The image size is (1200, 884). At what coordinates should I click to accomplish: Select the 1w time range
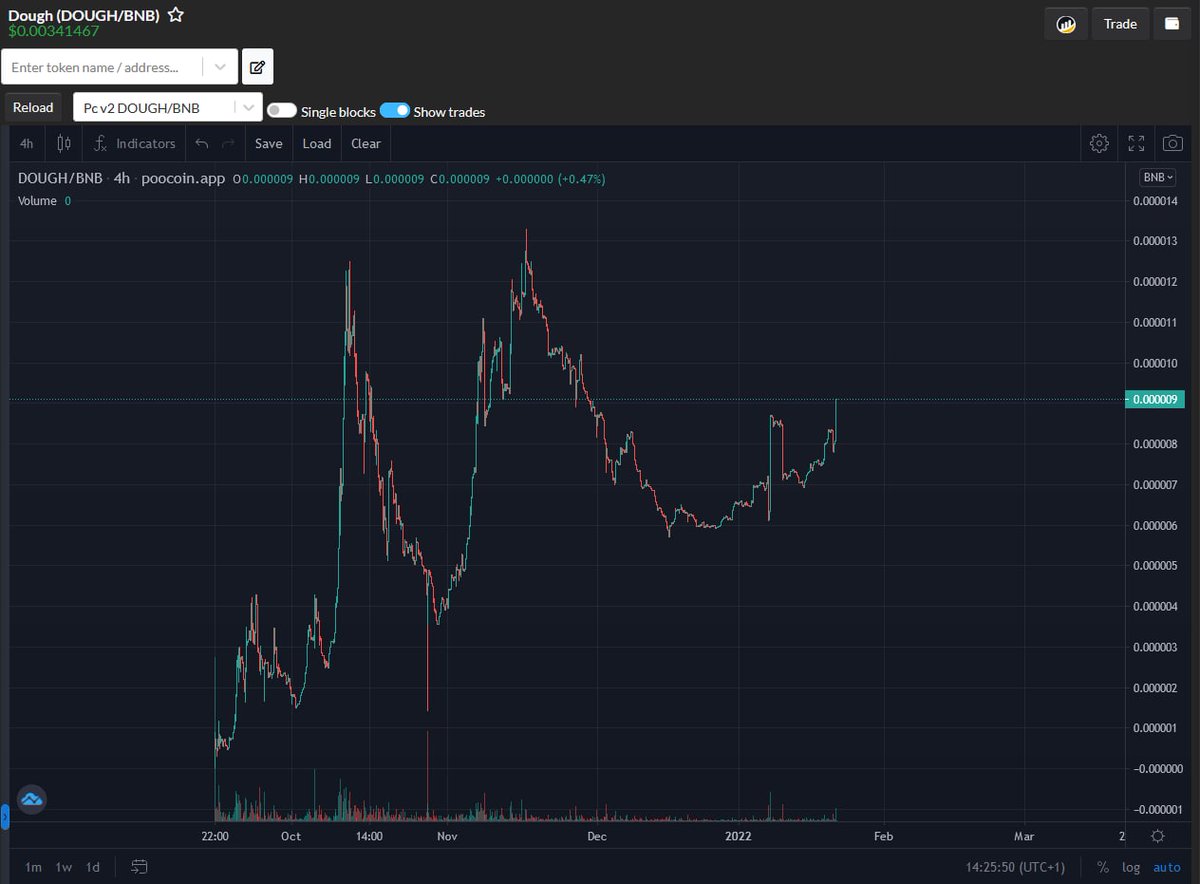point(63,867)
